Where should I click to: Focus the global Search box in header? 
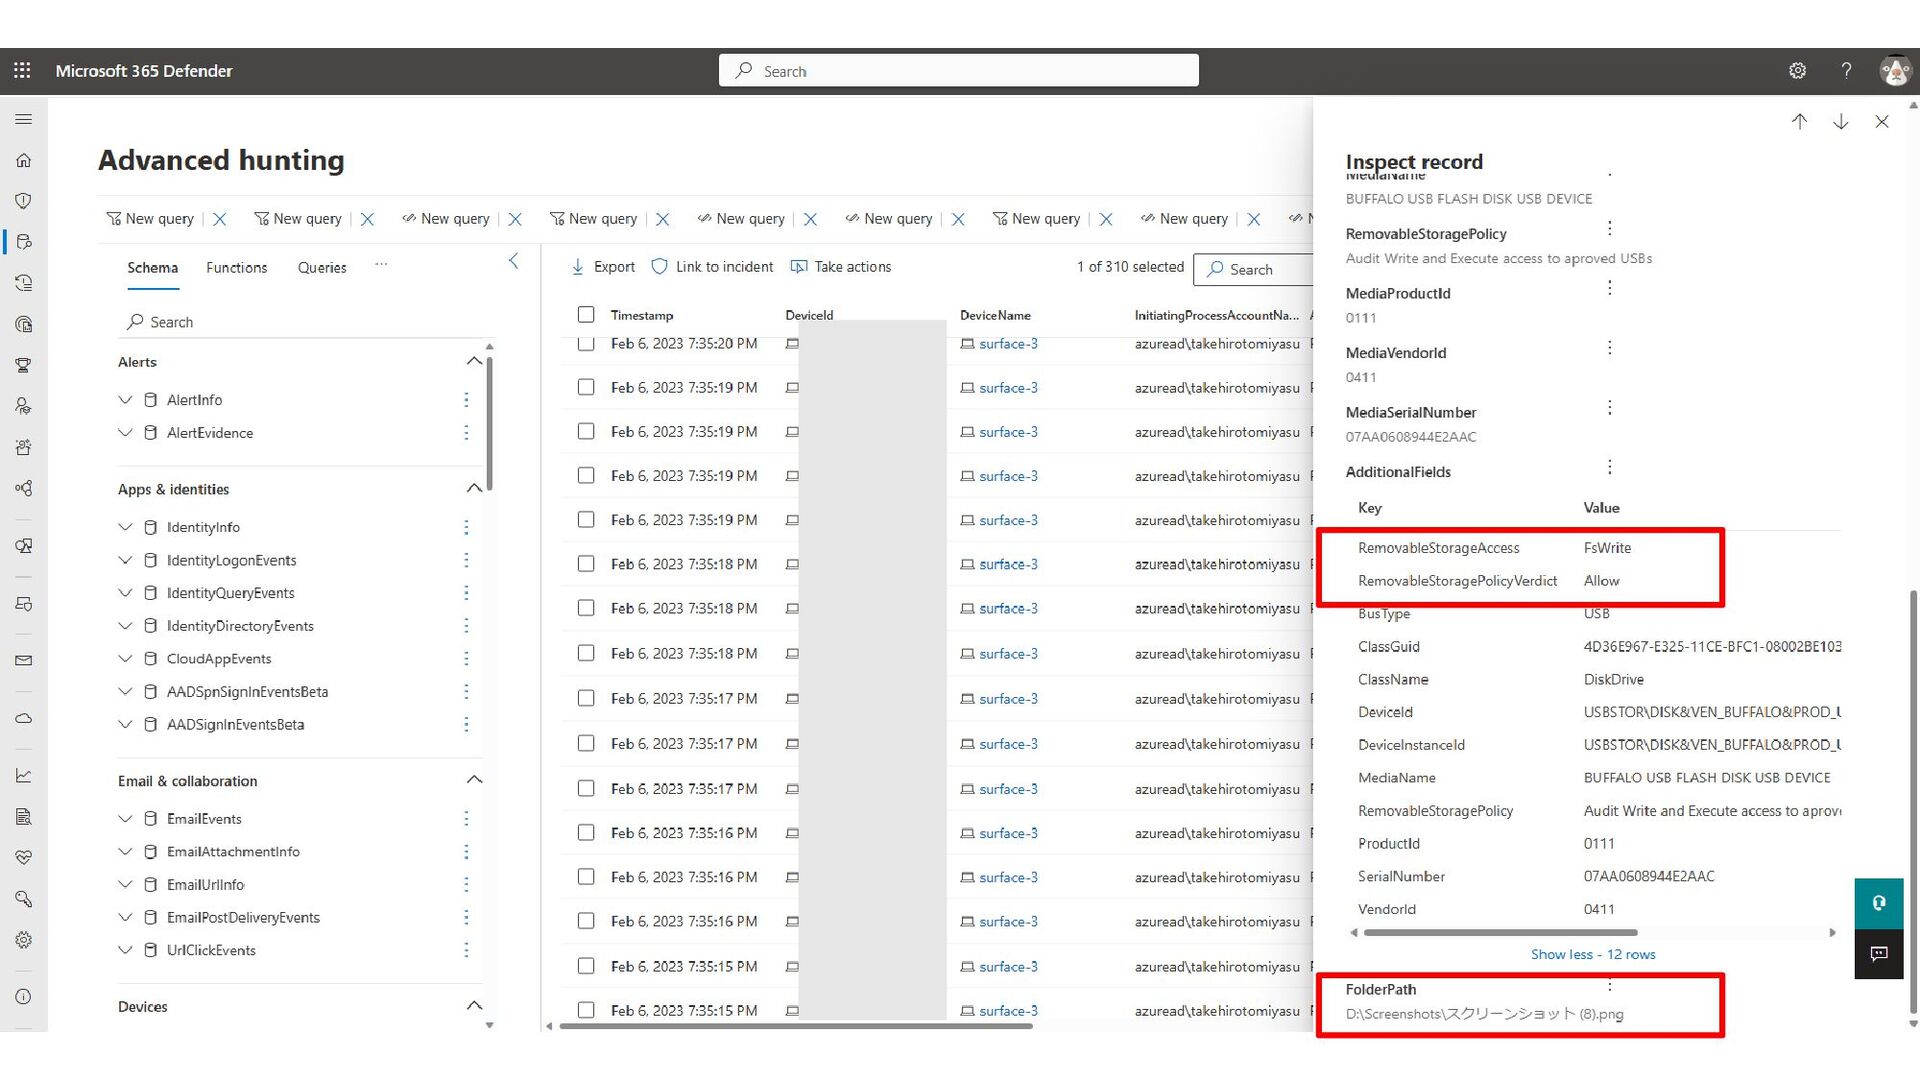pyautogui.click(x=958, y=71)
